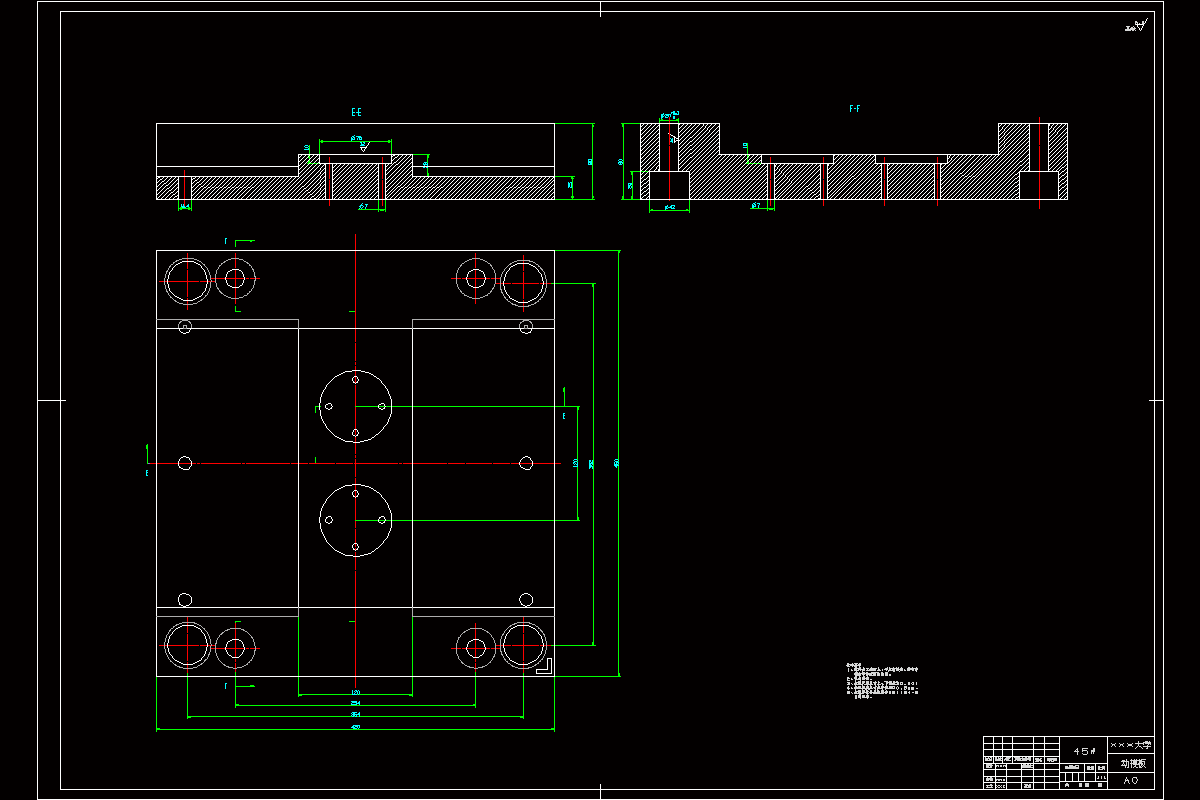Select the 450 overall height dimension
1200x800 pixels.
click(616, 463)
